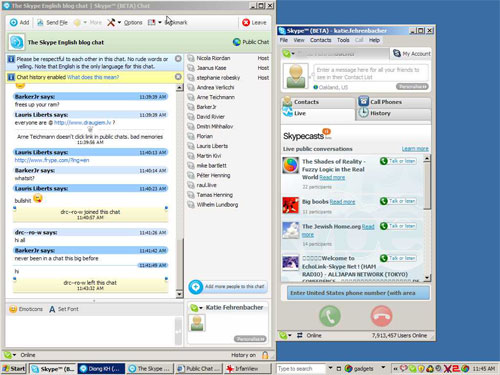
Task: Click chat scrollbar down arrow
Action: pyautogui.click(x=179, y=294)
